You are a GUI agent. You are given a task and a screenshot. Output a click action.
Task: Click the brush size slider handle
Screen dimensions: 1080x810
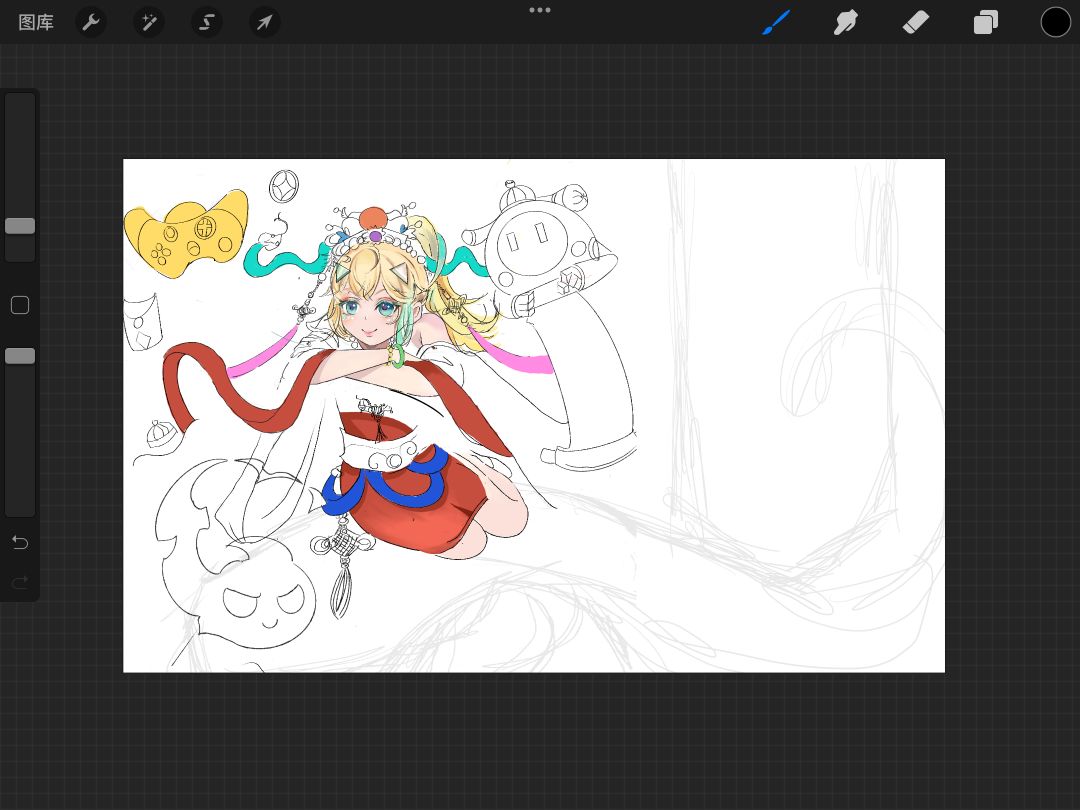pos(20,226)
